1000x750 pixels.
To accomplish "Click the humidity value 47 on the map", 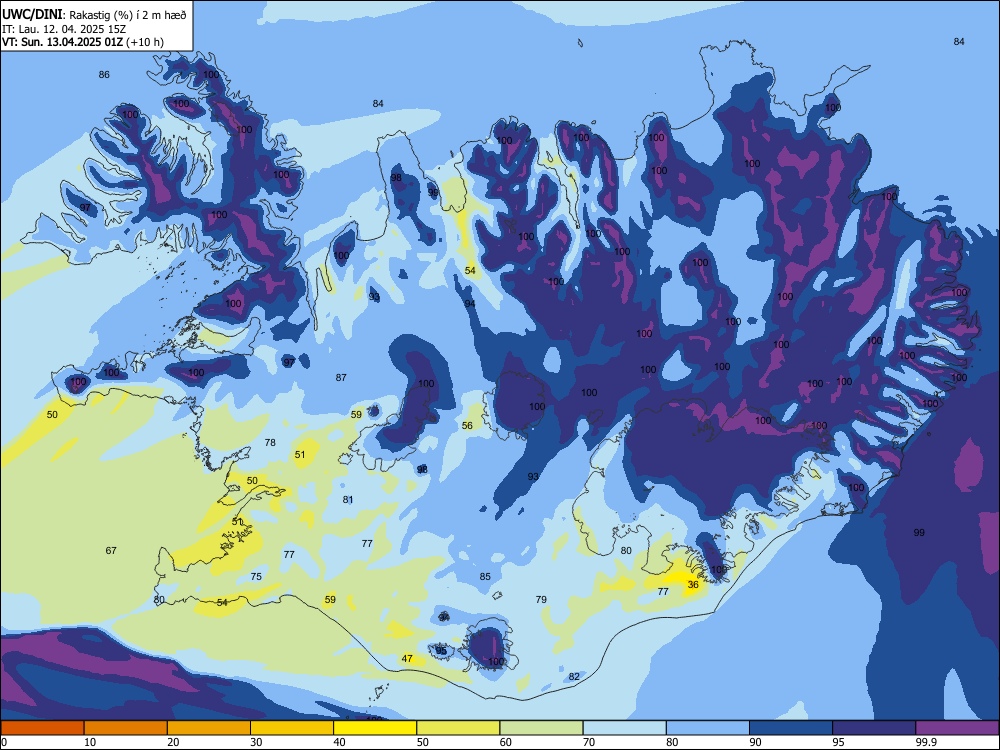I will [x=407, y=659].
